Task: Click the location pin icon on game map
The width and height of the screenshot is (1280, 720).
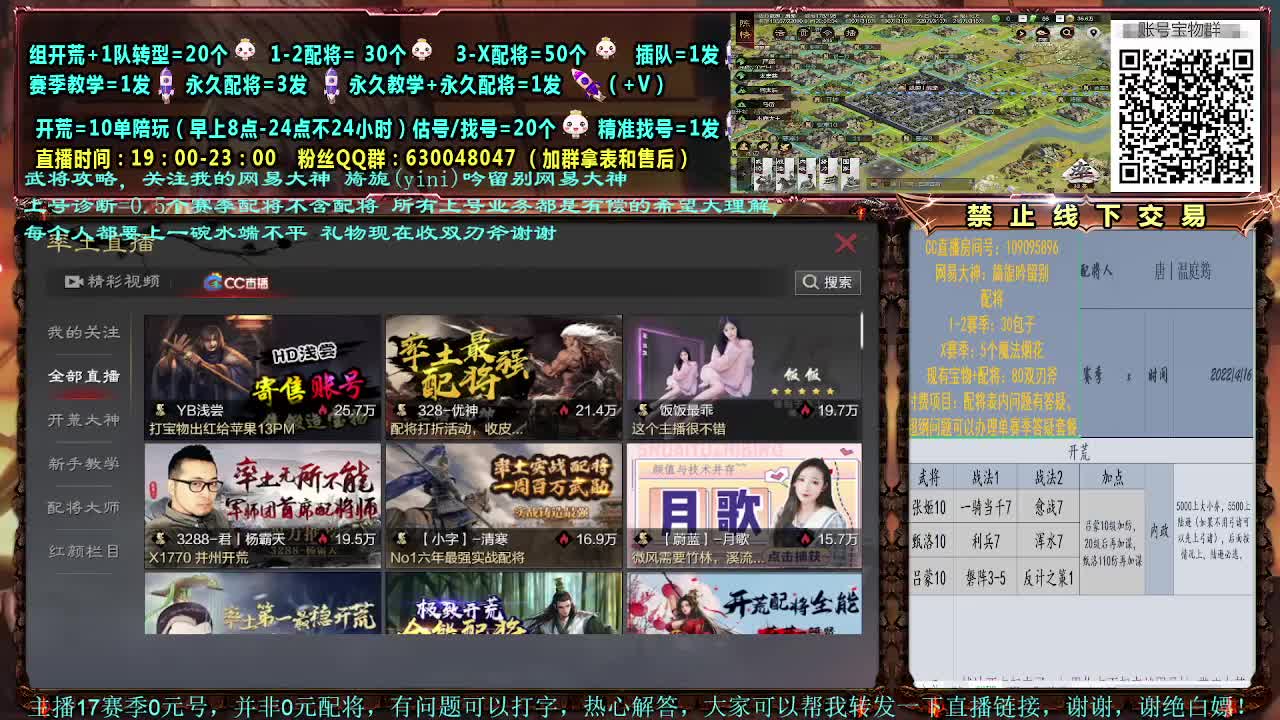Action: coord(1094,32)
